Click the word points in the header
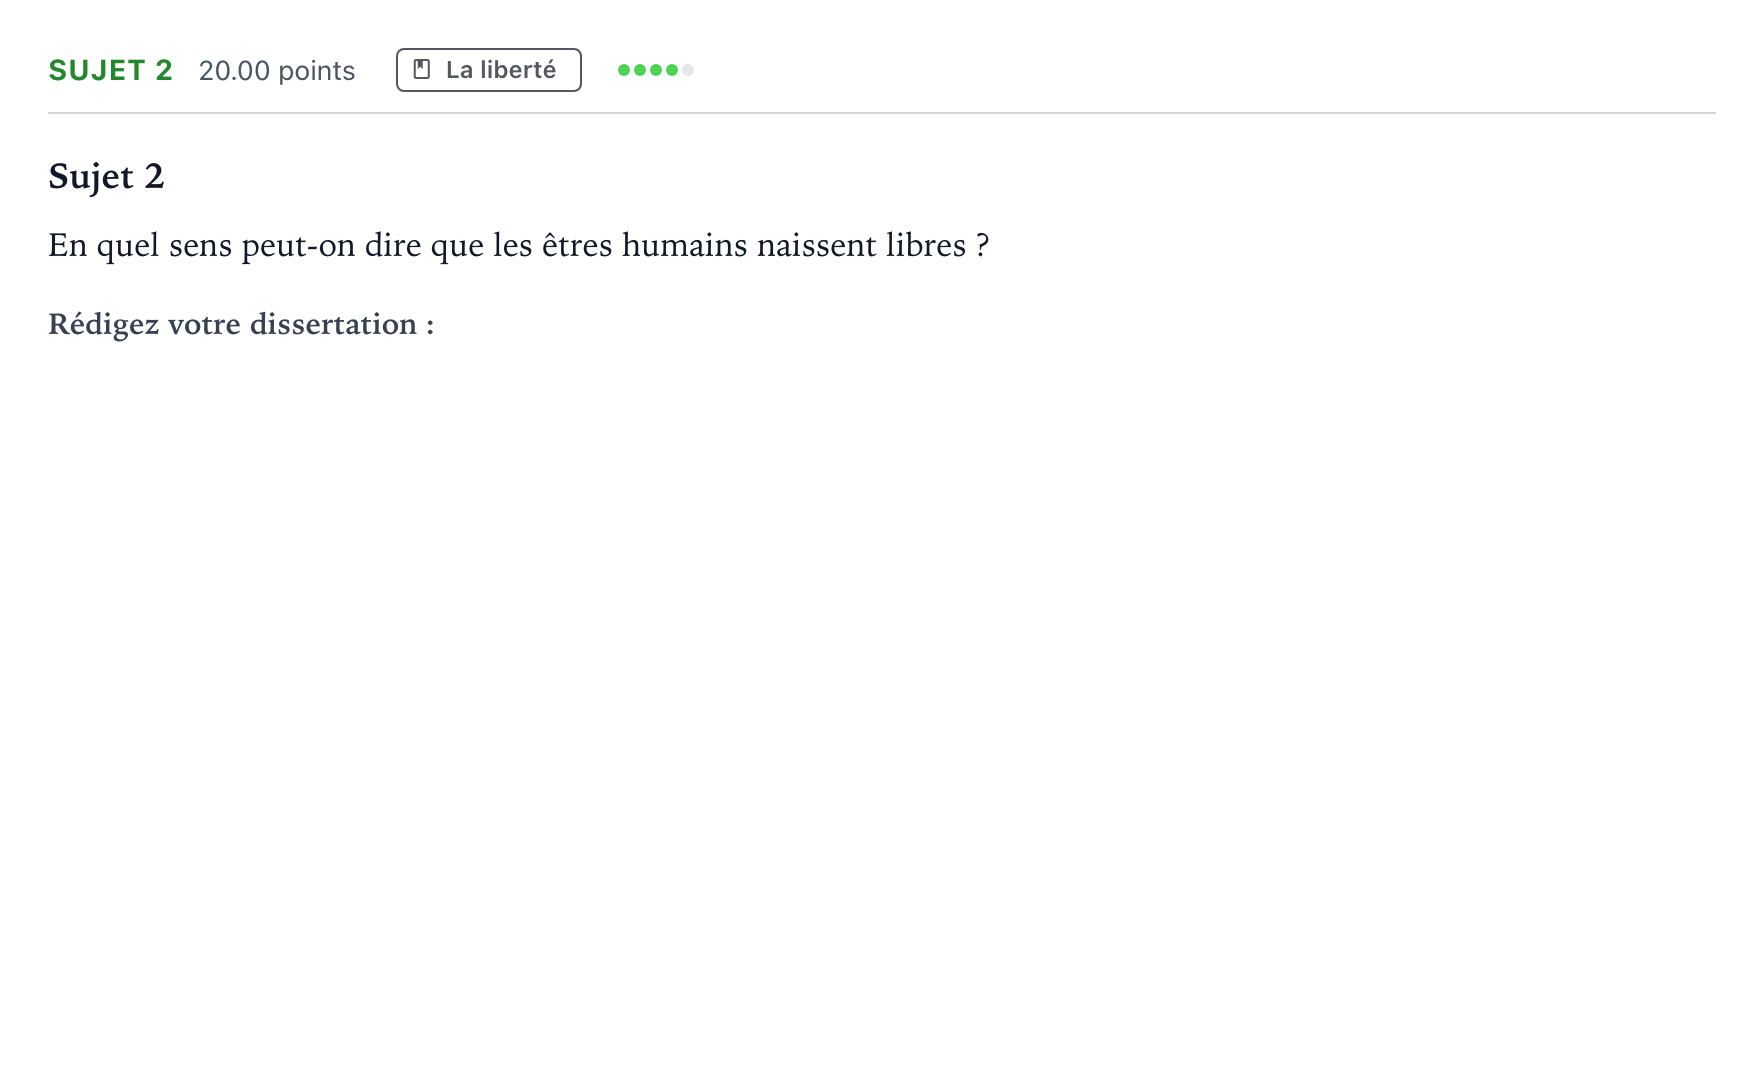This screenshot has width=1764, height=1070. click(317, 72)
